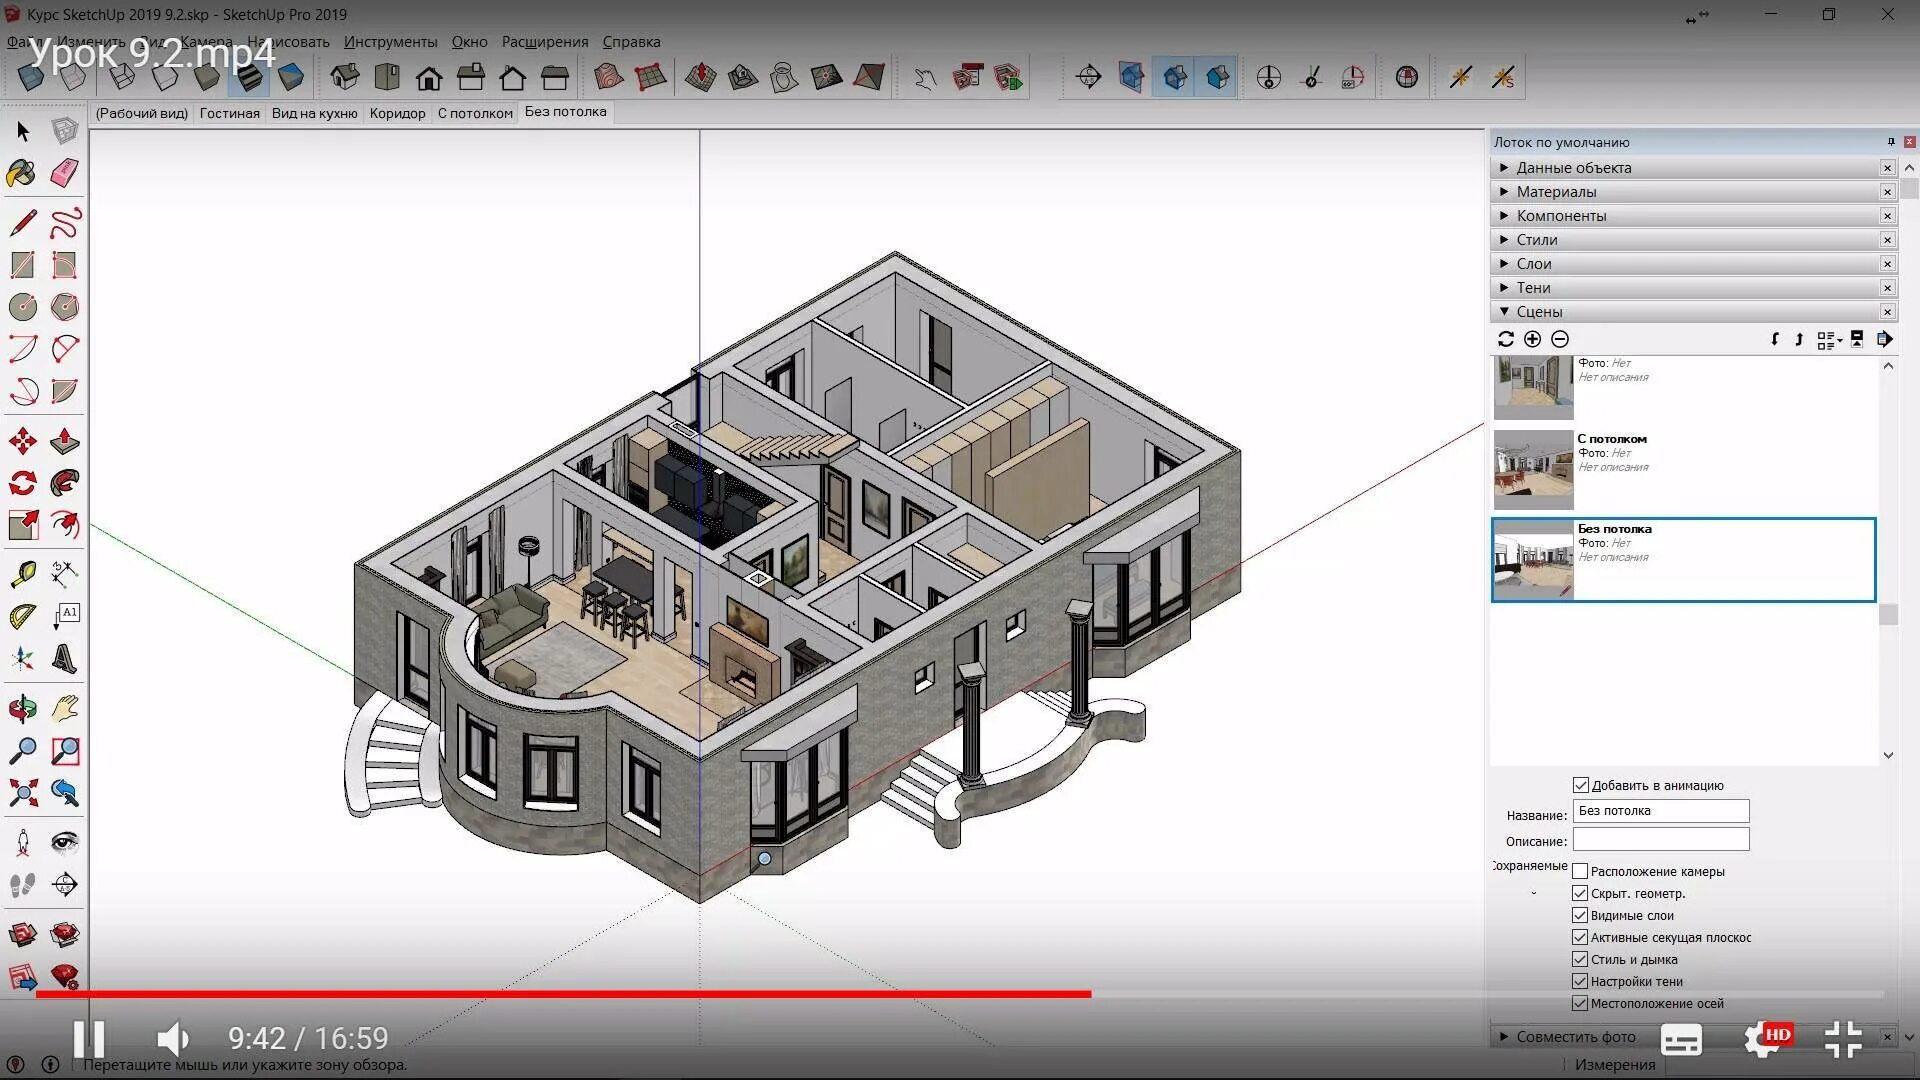
Task: Uncheck Добавить в анимацию checkbox
Action: click(x=1580, y=786)
